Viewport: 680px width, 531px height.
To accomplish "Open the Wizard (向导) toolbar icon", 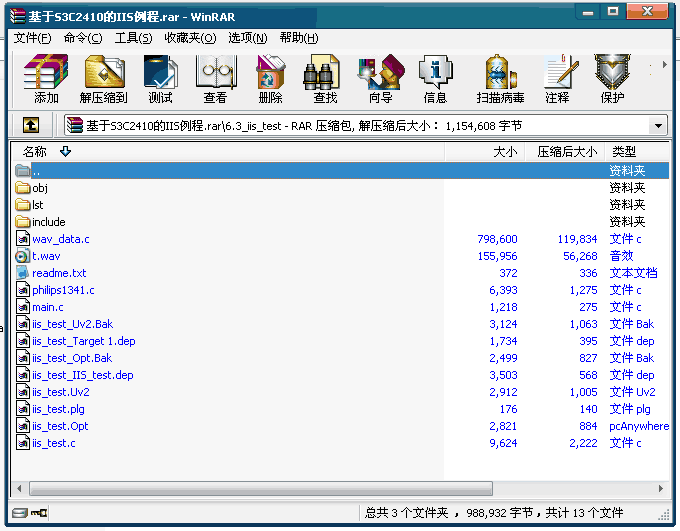I will tap(381, 72).
